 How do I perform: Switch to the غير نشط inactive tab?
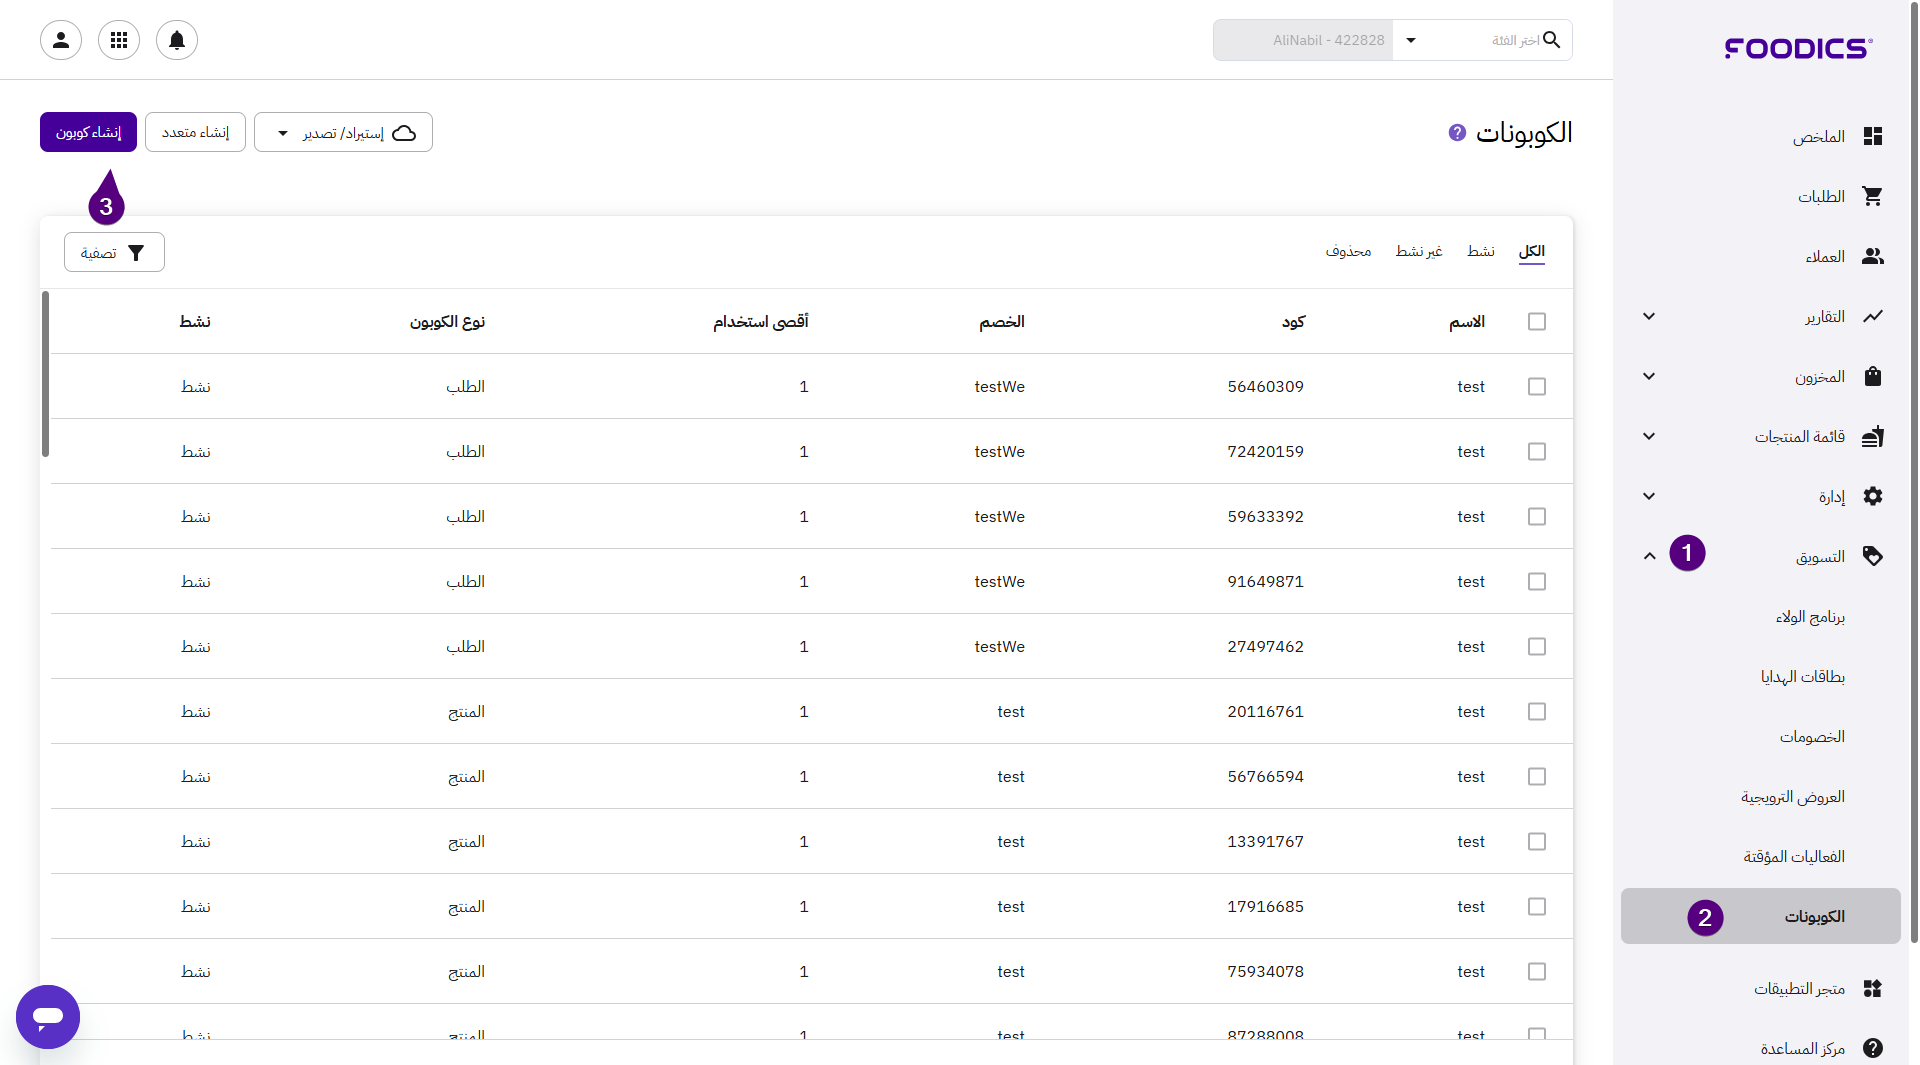tap(1418, 251)
